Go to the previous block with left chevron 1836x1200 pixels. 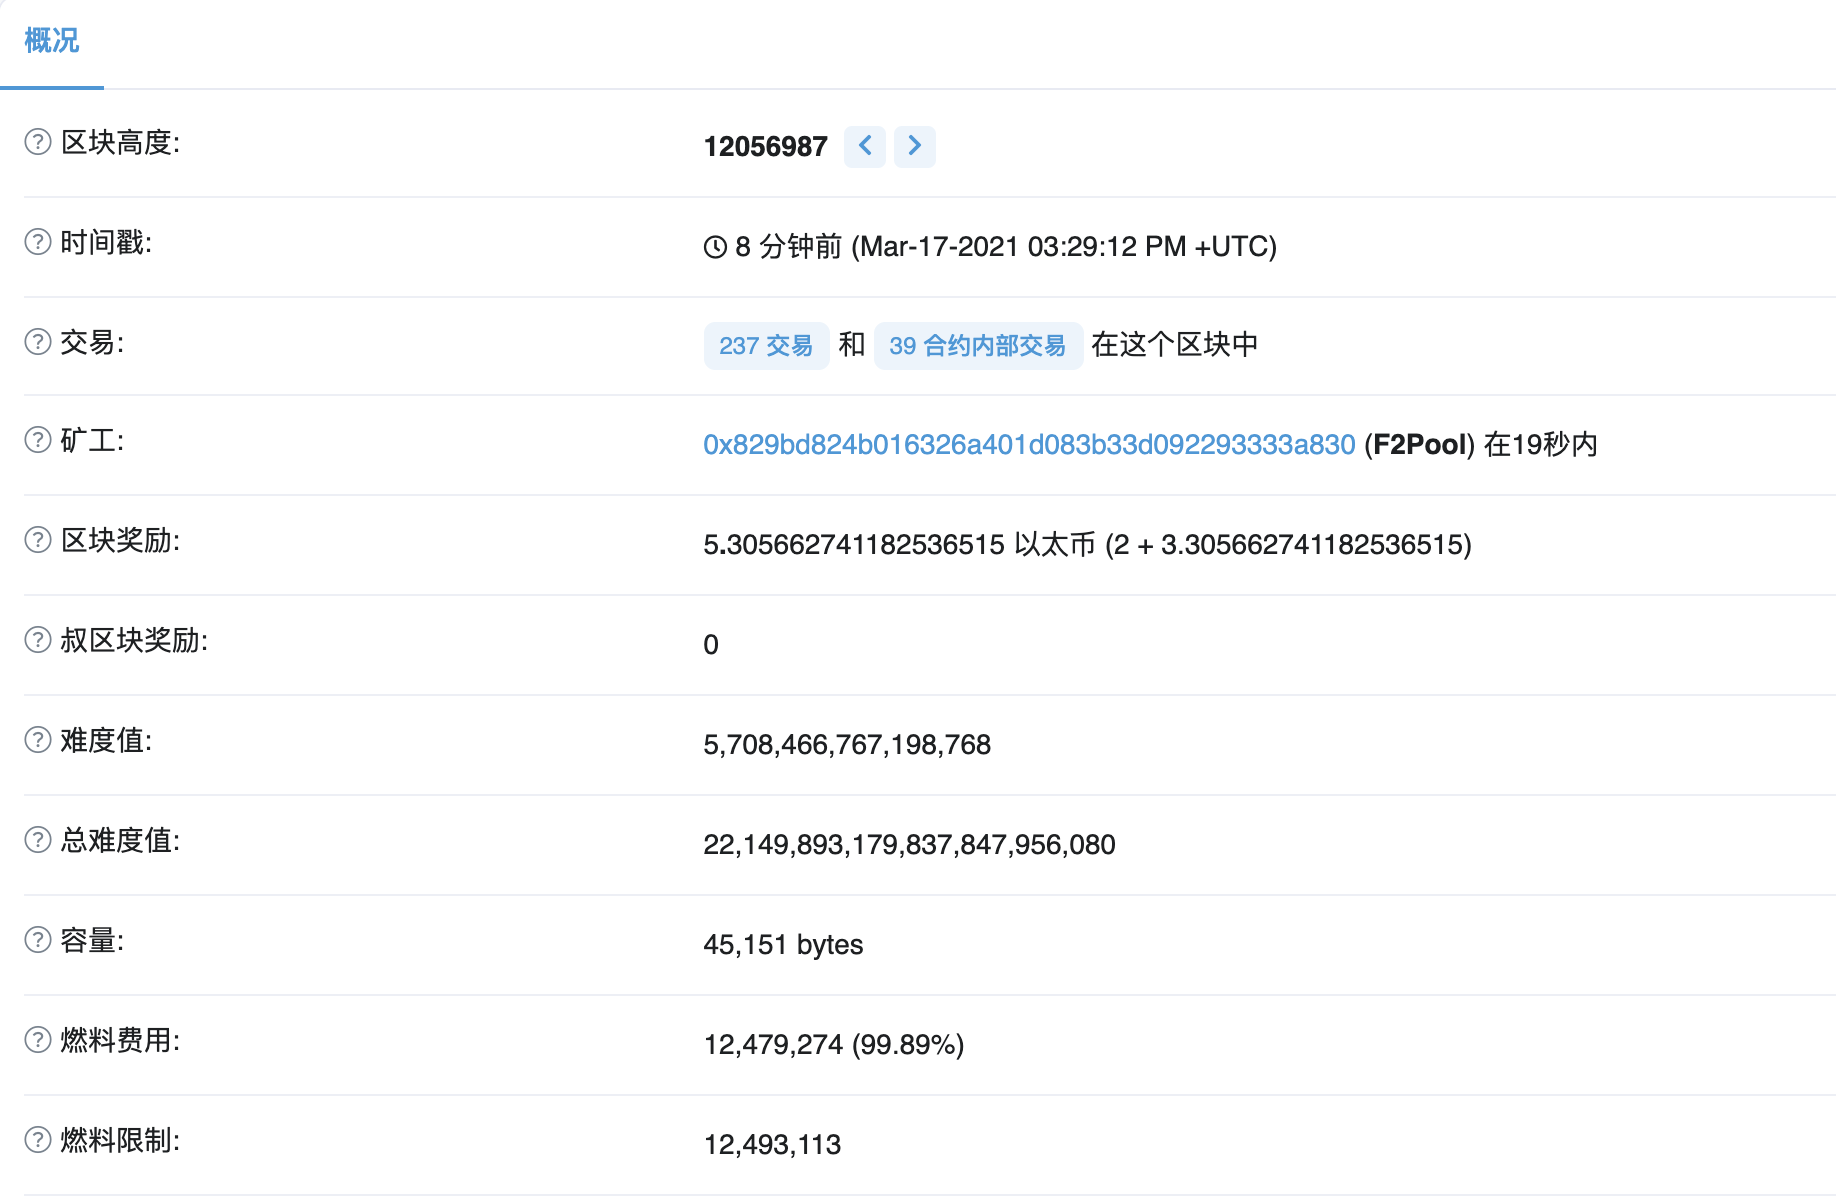click(x=865, y=146)
